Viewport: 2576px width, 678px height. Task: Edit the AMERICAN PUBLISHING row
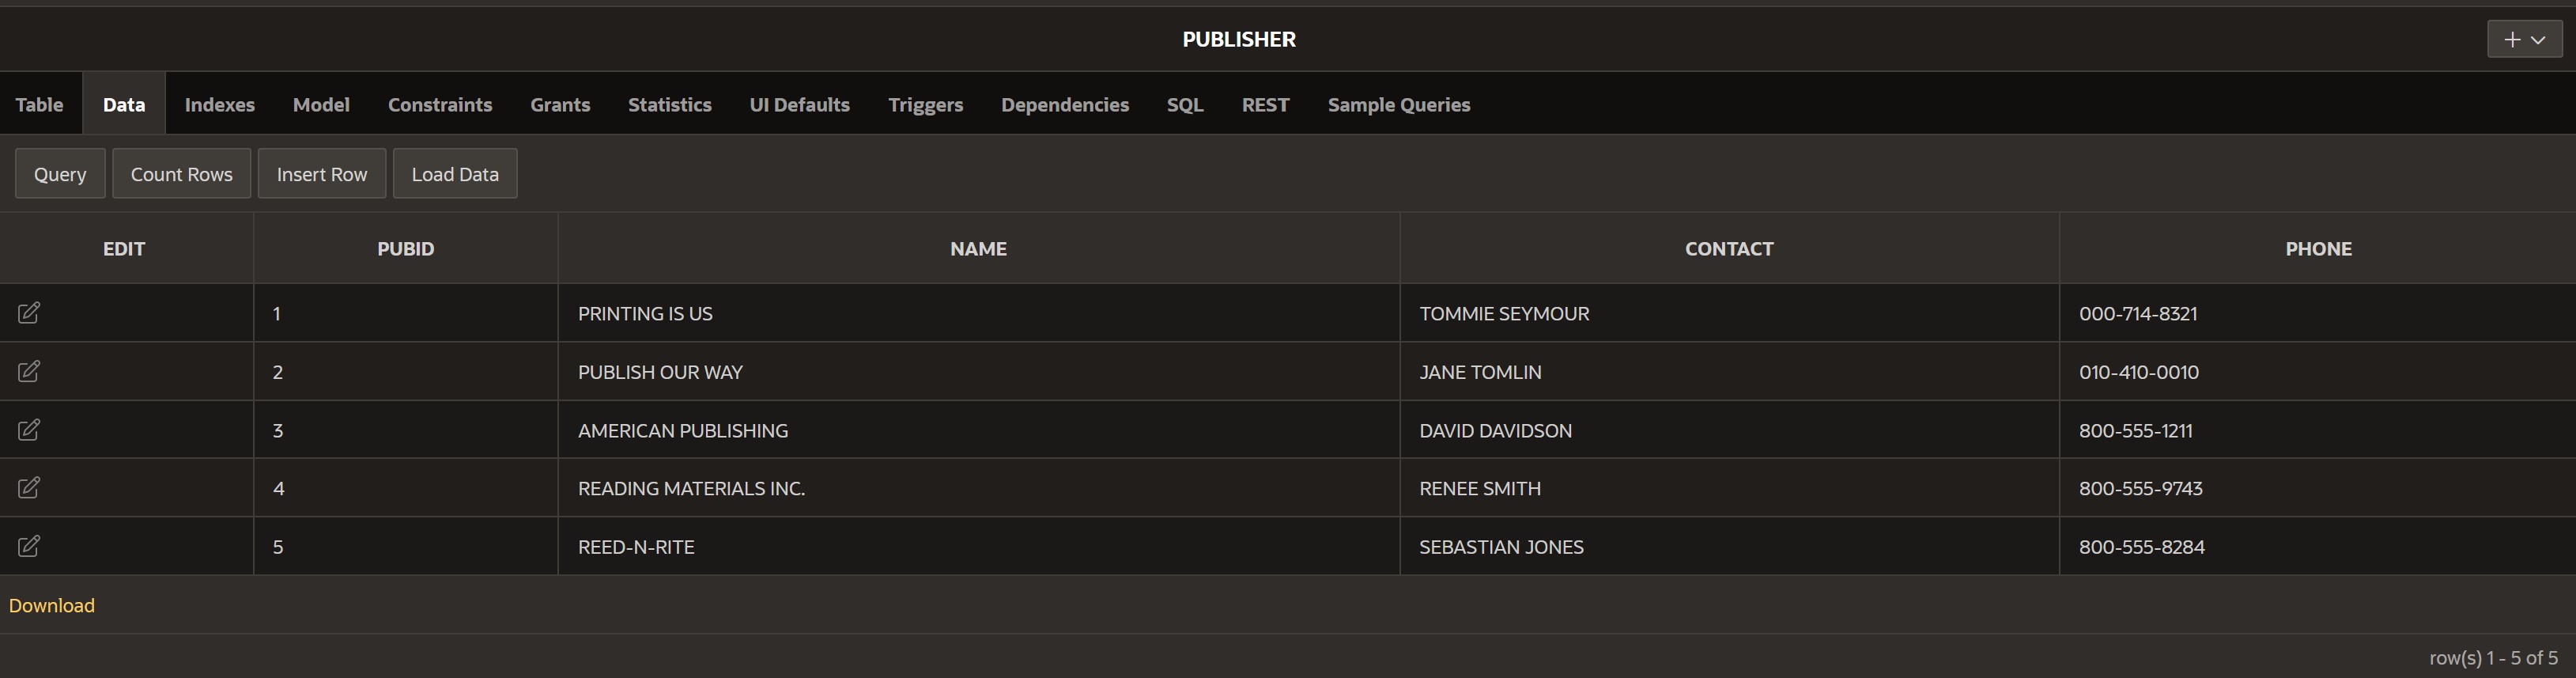[29, 430]
